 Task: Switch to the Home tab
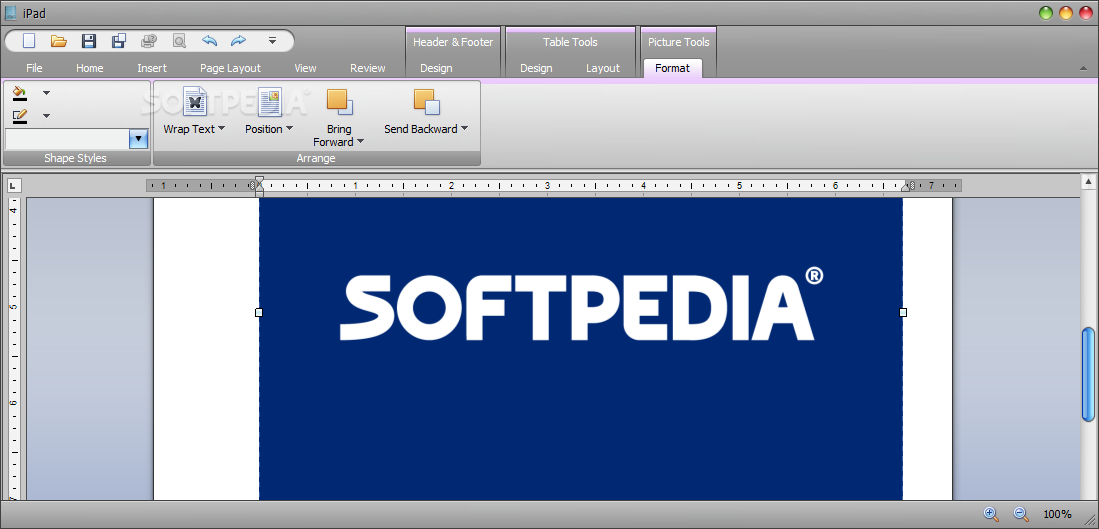point(90,68)
